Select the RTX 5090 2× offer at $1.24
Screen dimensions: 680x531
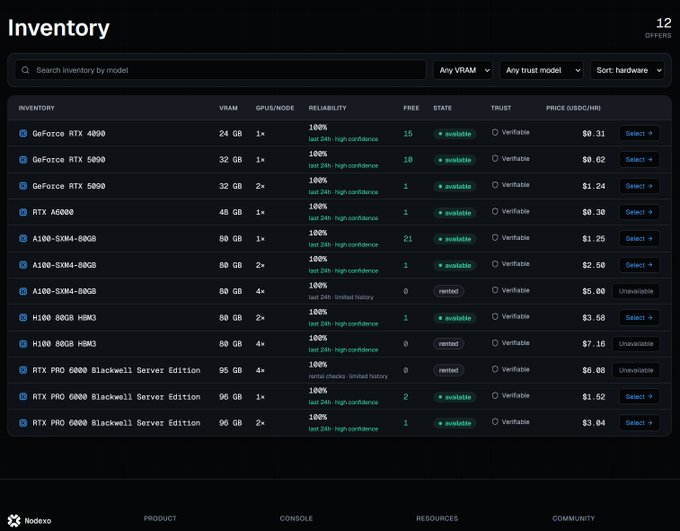639,186
